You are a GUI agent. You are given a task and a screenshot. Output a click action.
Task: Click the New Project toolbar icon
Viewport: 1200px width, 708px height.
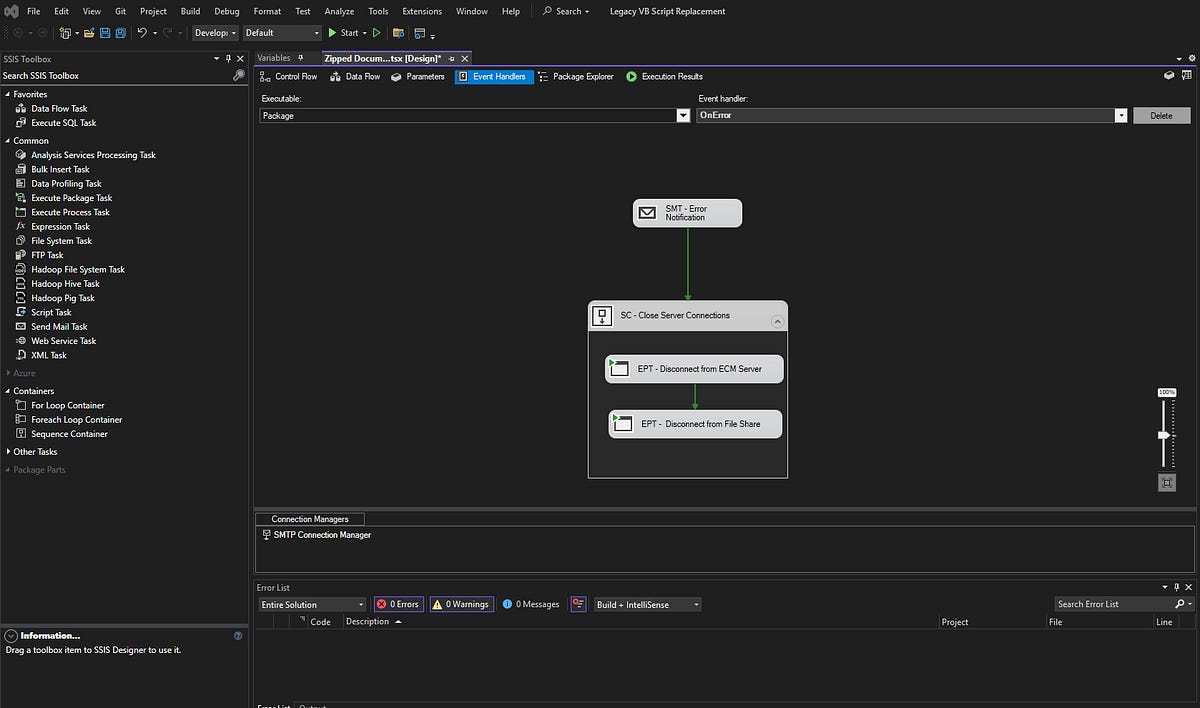[66, 33]
